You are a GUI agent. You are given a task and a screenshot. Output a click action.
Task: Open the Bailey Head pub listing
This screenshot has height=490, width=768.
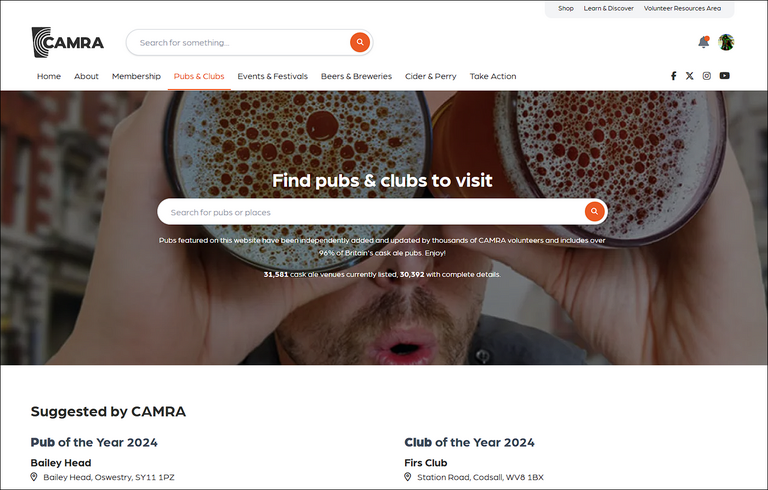point(61,463)
